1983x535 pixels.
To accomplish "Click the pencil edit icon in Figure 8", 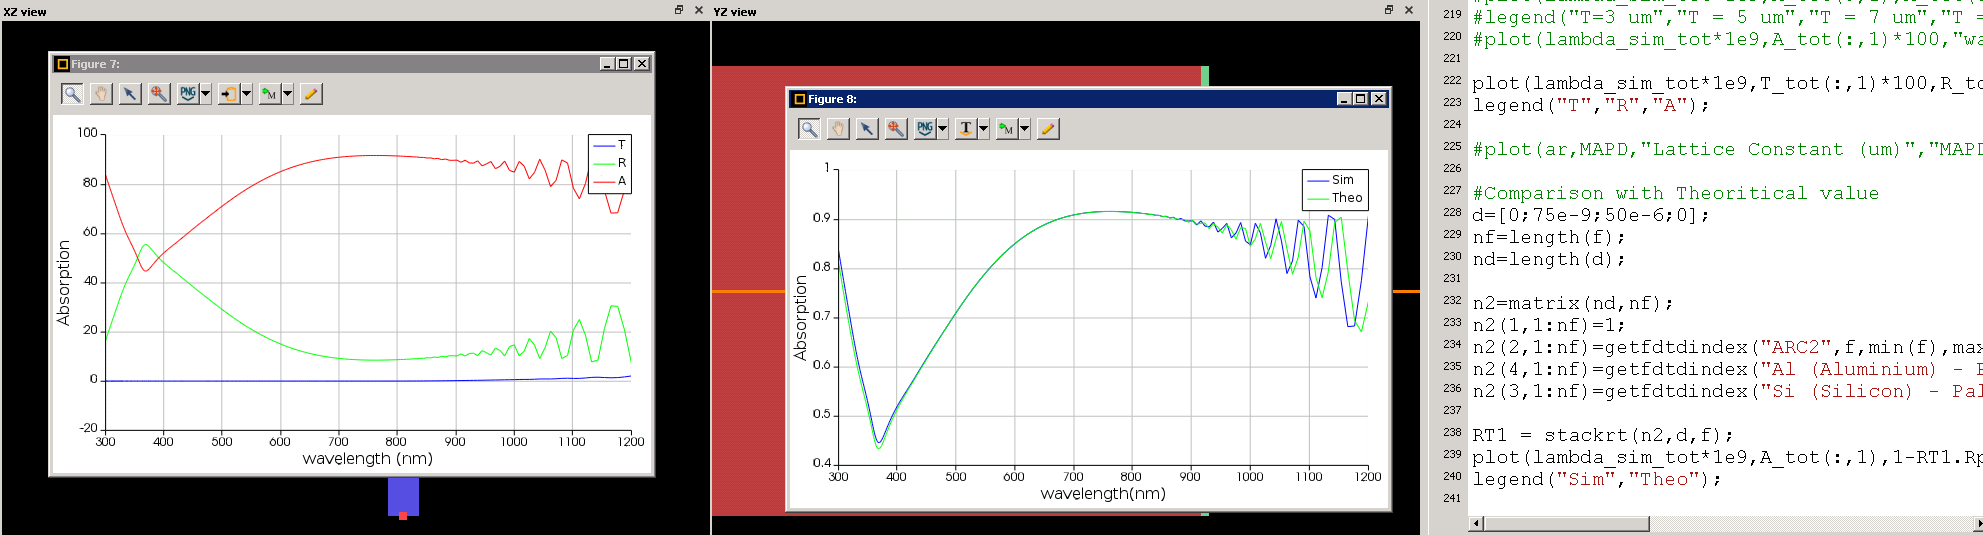I will point(1048,129).
